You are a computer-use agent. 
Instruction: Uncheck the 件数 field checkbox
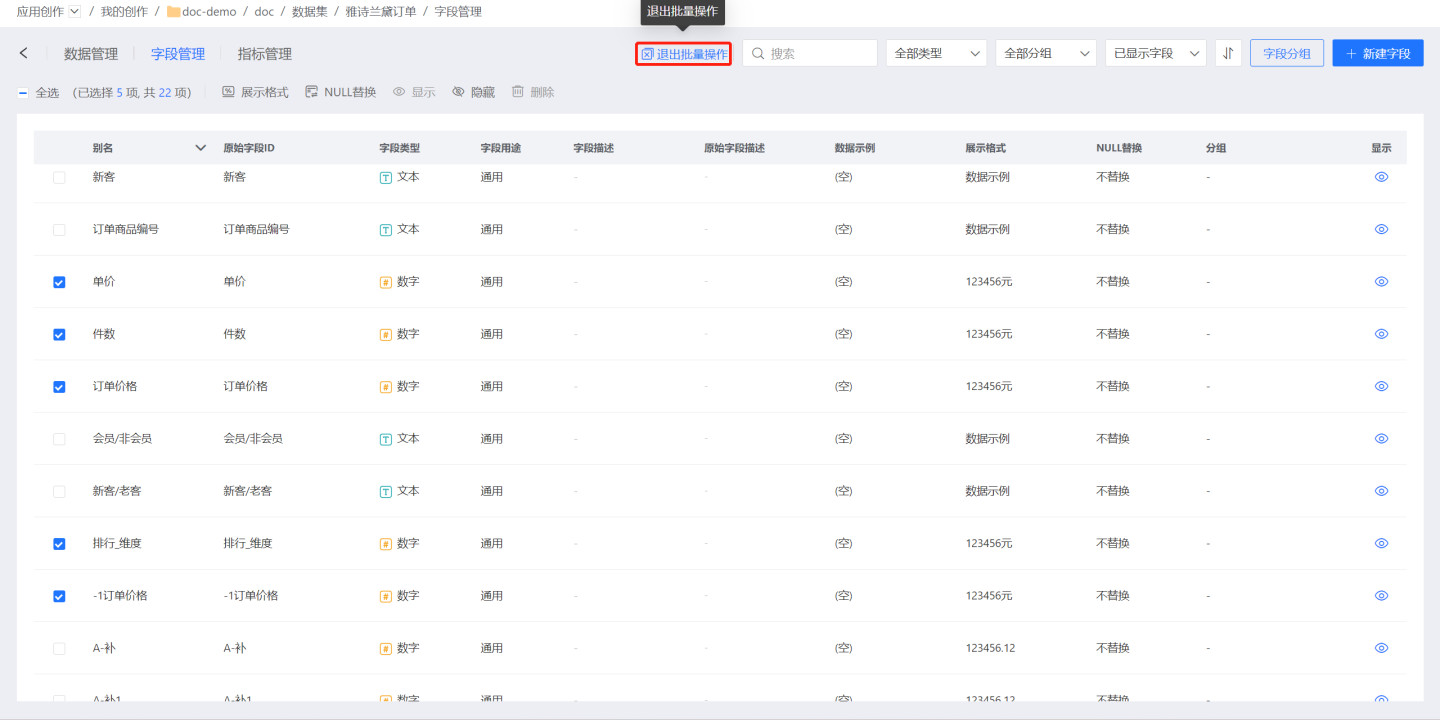tap(59, 335)
